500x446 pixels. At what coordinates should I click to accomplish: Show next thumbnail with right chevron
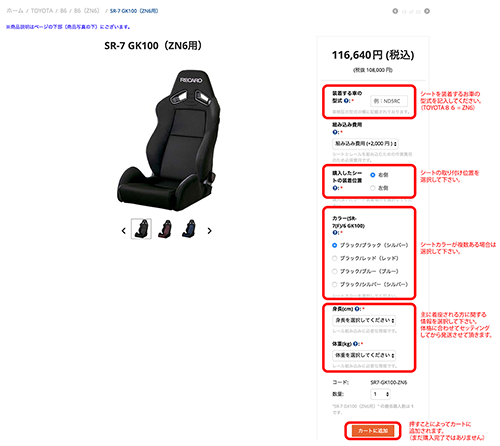(209, 231)
